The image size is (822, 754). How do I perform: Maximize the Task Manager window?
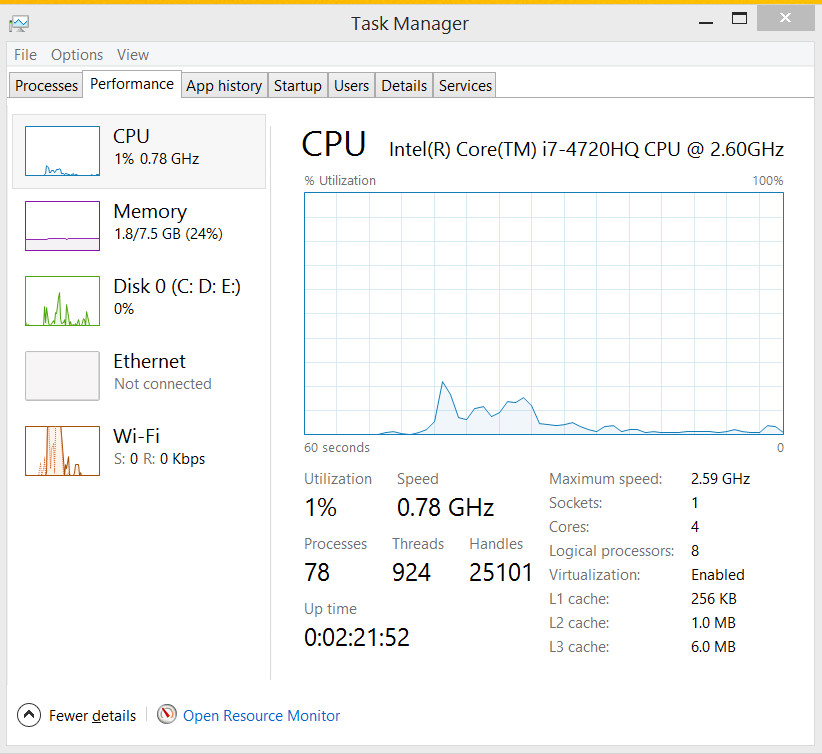(x=740, y=18)
